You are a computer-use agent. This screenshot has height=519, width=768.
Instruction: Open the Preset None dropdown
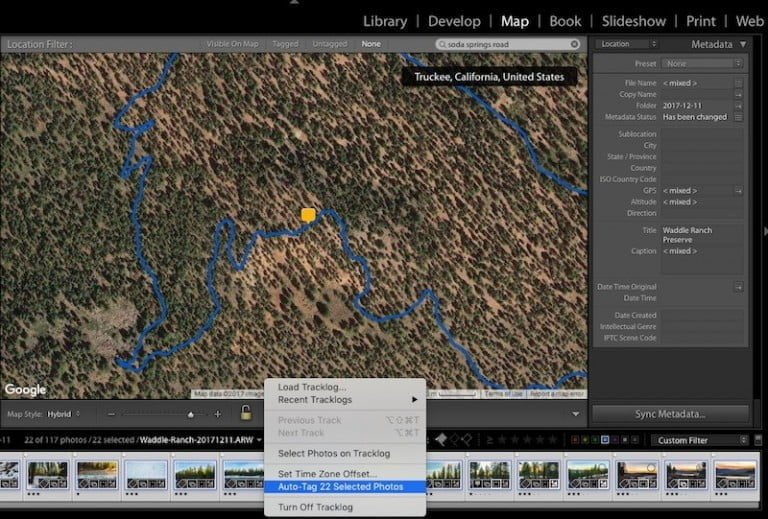702,64
